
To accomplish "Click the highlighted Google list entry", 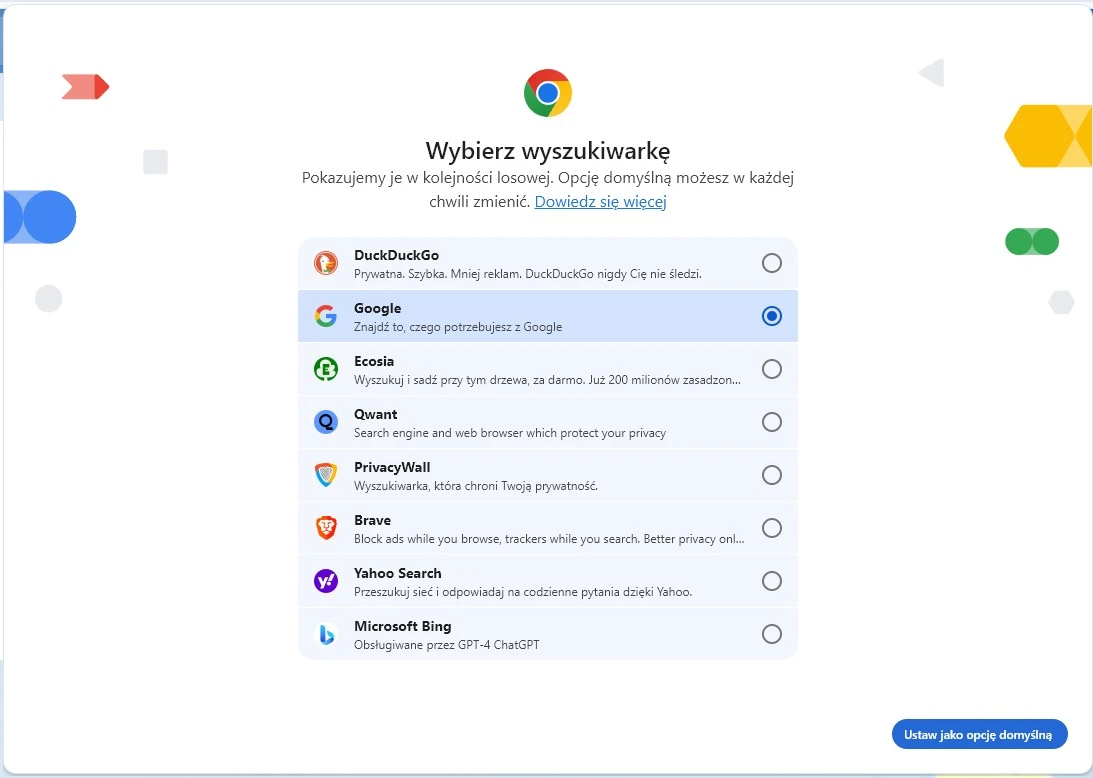I will 547,315.
